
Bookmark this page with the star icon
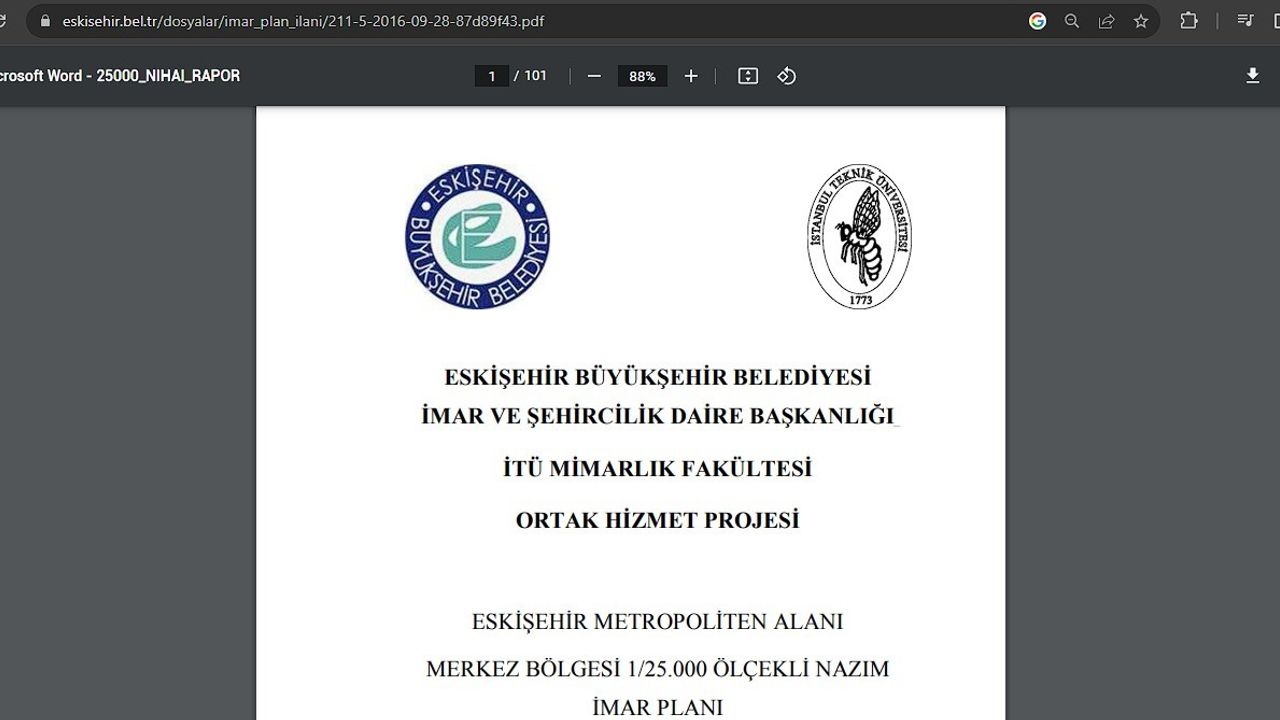click(x=1141, y=21)
